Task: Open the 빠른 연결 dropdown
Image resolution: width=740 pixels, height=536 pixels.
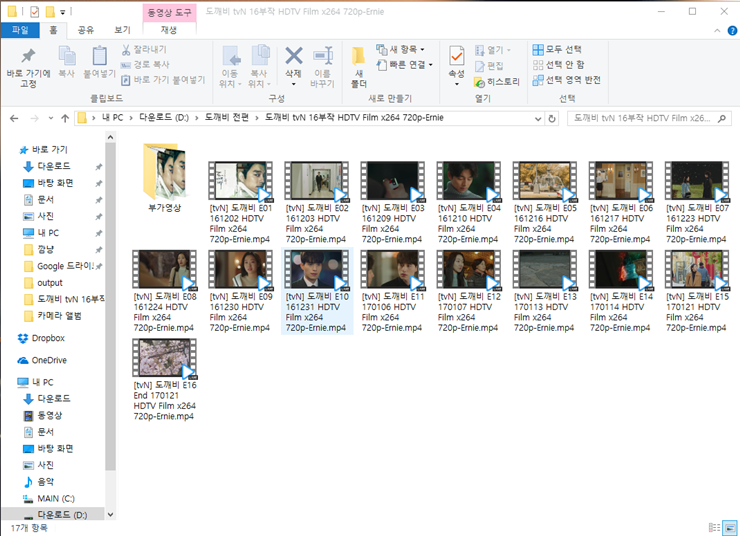Action: (406, 65)
